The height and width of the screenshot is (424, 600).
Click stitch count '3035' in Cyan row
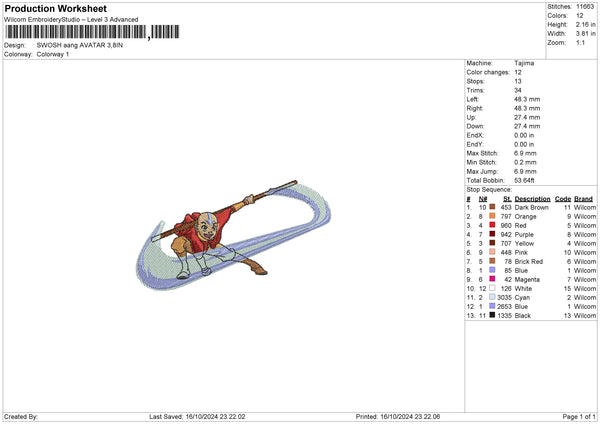(504, 298)
